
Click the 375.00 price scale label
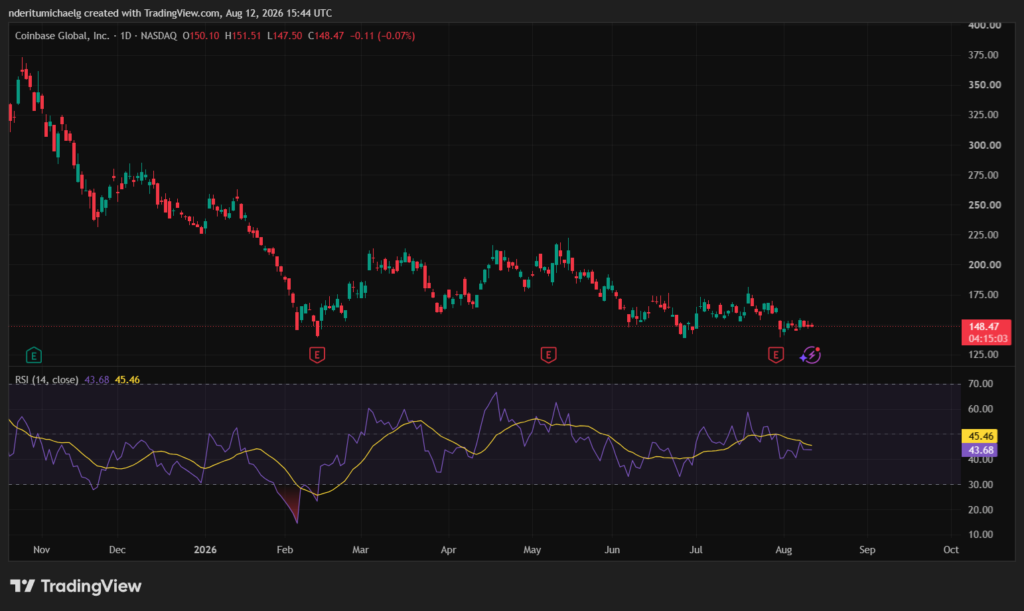tap(984, 55)
